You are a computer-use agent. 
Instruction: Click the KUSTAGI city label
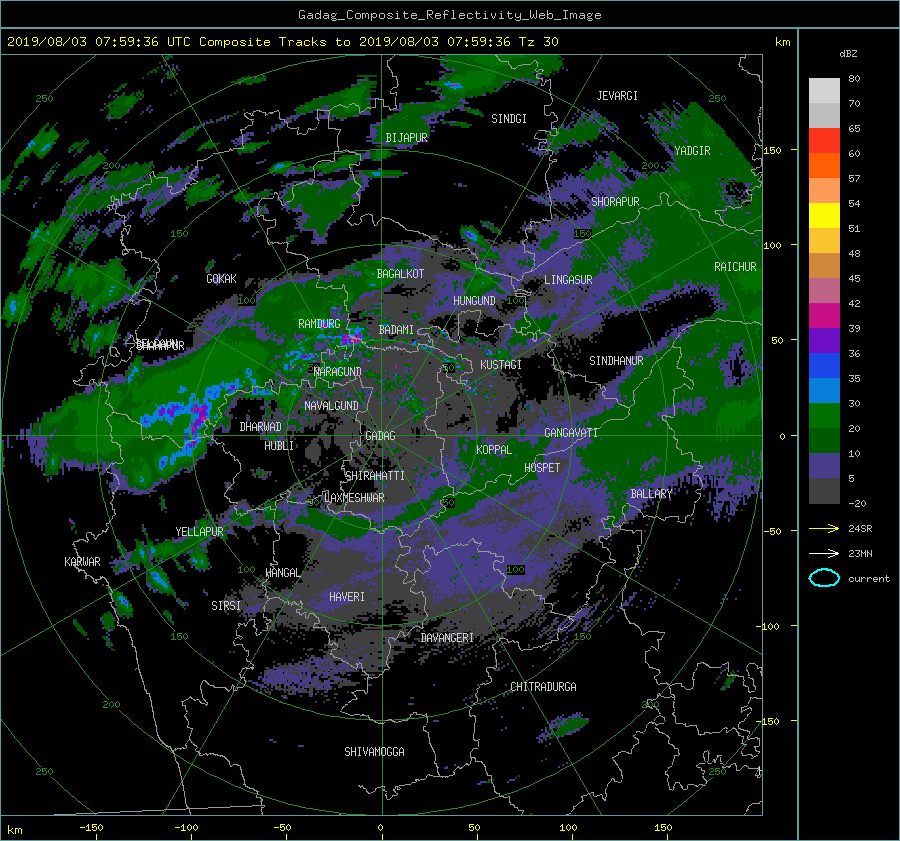501,365
